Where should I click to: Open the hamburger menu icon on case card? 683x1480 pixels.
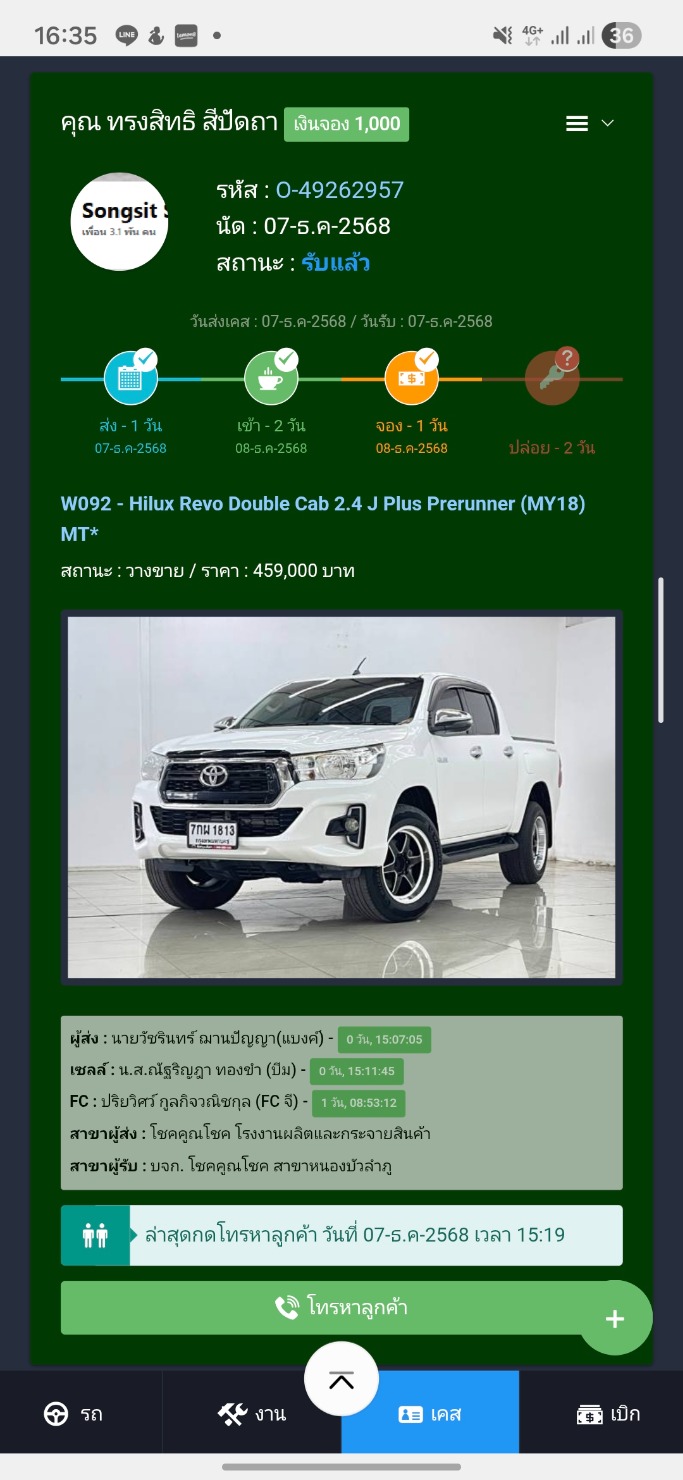point(577,124)
